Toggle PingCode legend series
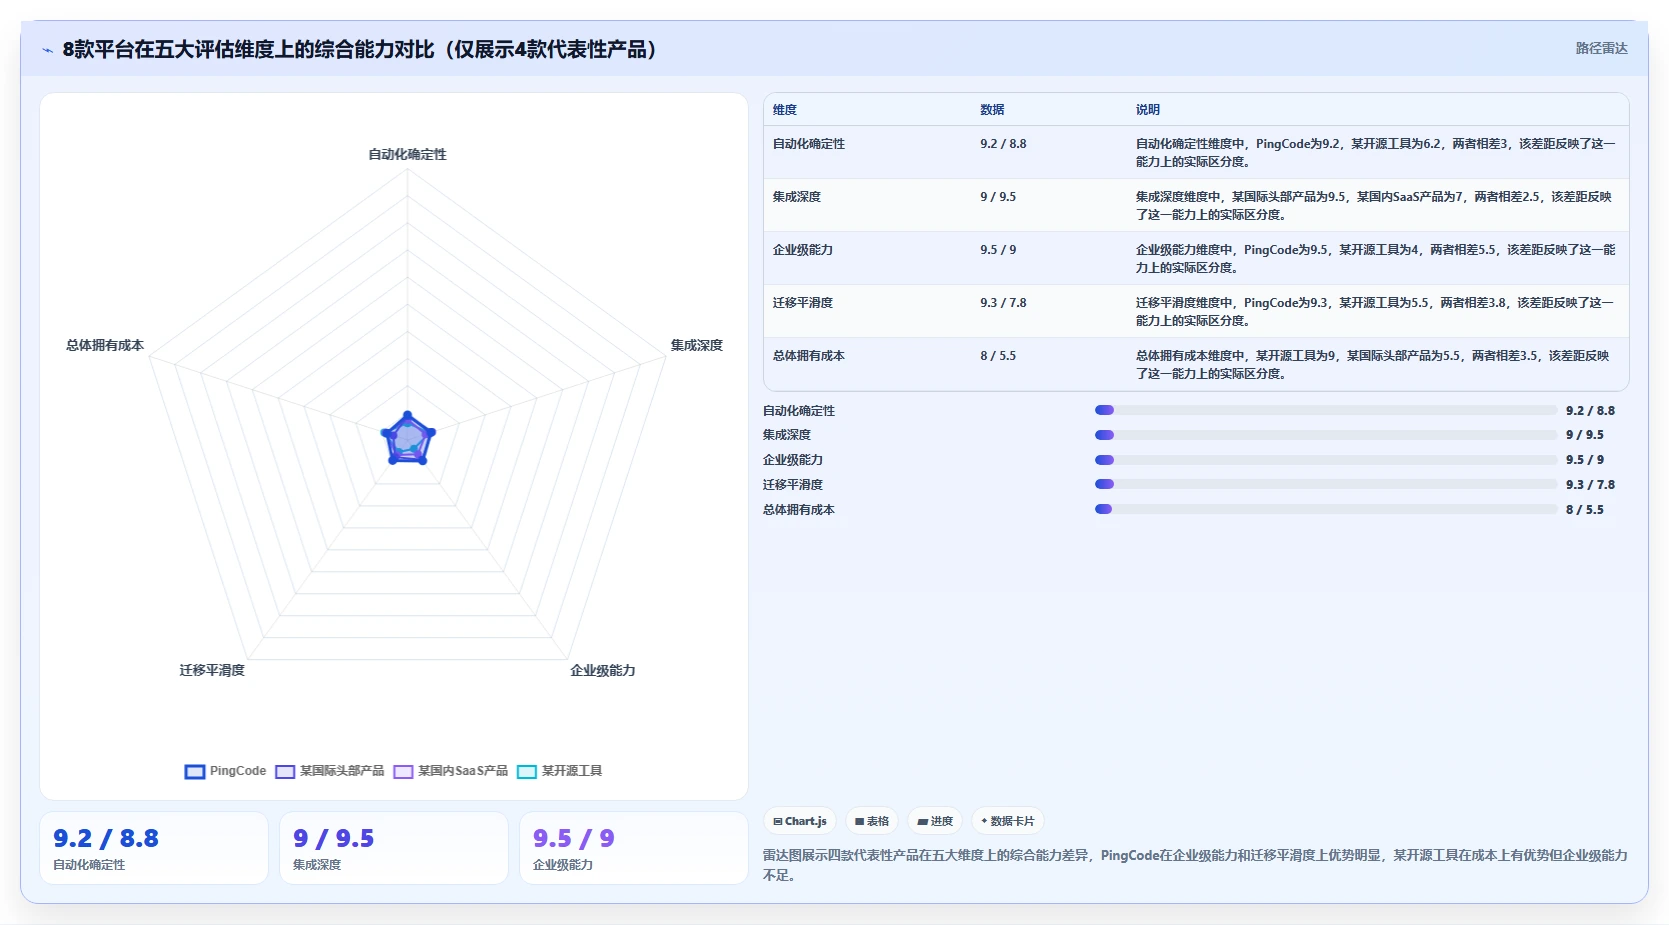This screenshot has width=1669, height=925. (x=226, y=771)
